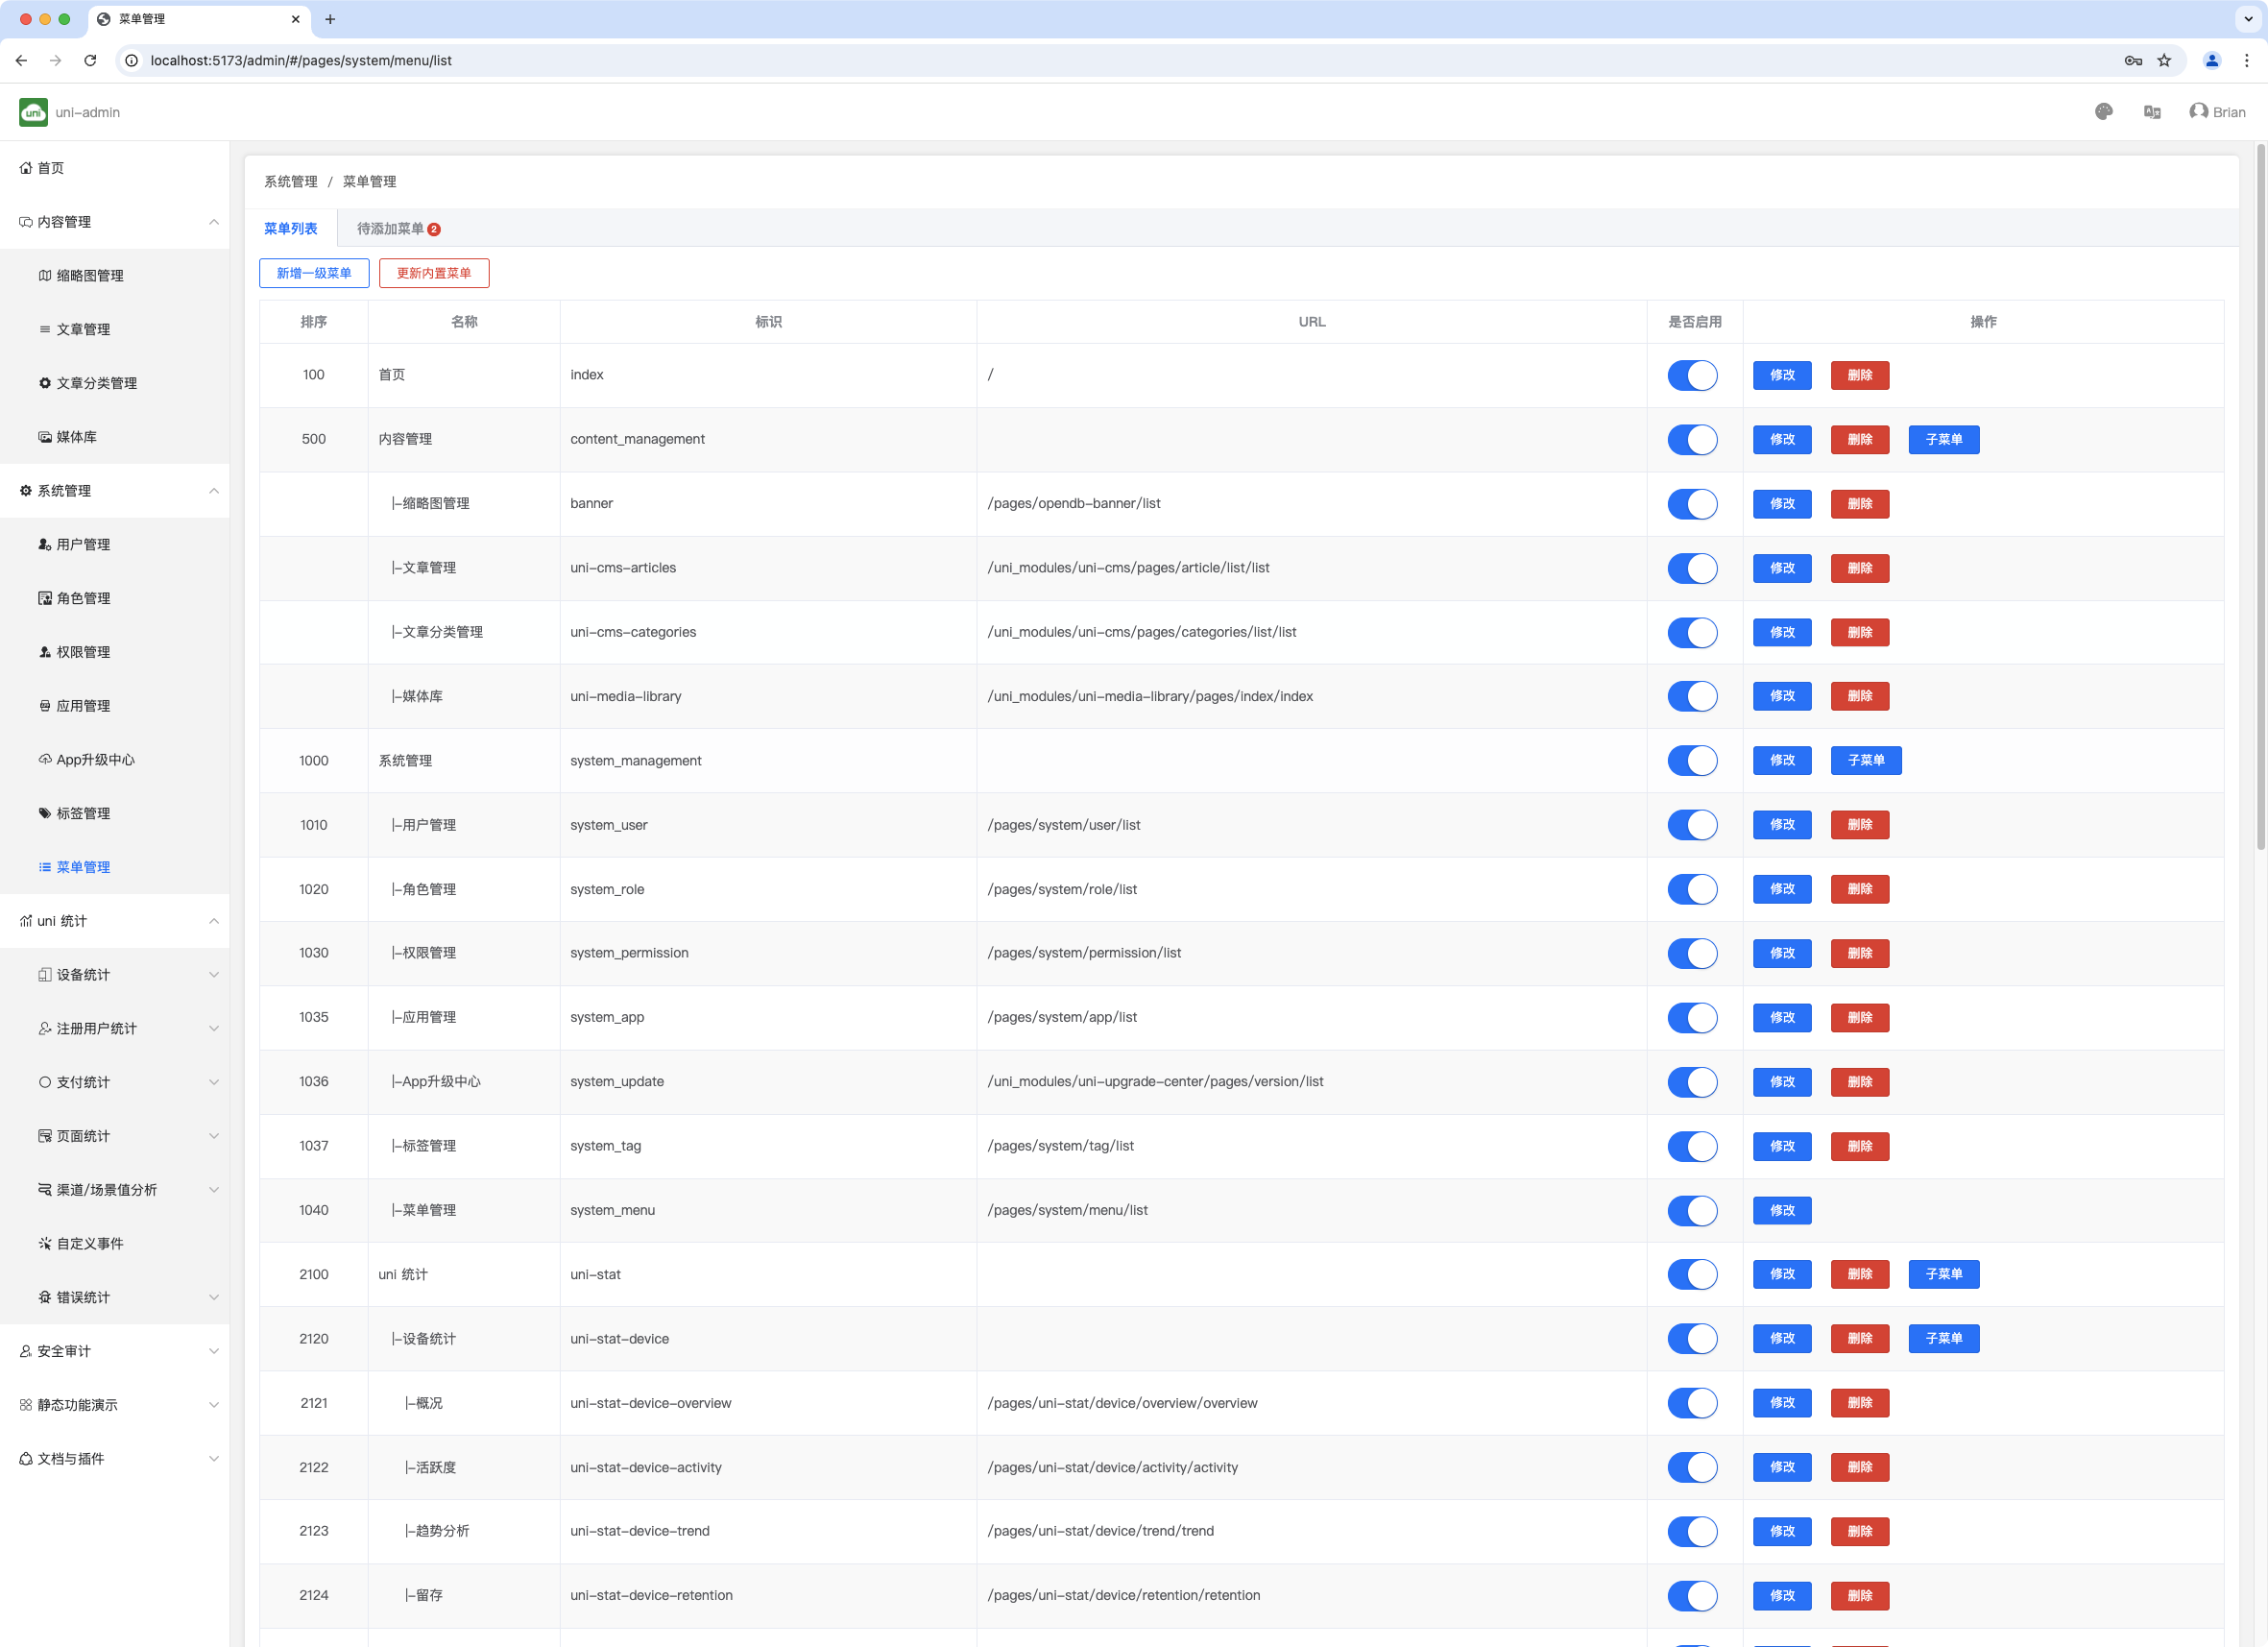Screen dimensions: 2268x1647
Task: Open 标签管理 via its tag icon
Action: pos(45,813)
